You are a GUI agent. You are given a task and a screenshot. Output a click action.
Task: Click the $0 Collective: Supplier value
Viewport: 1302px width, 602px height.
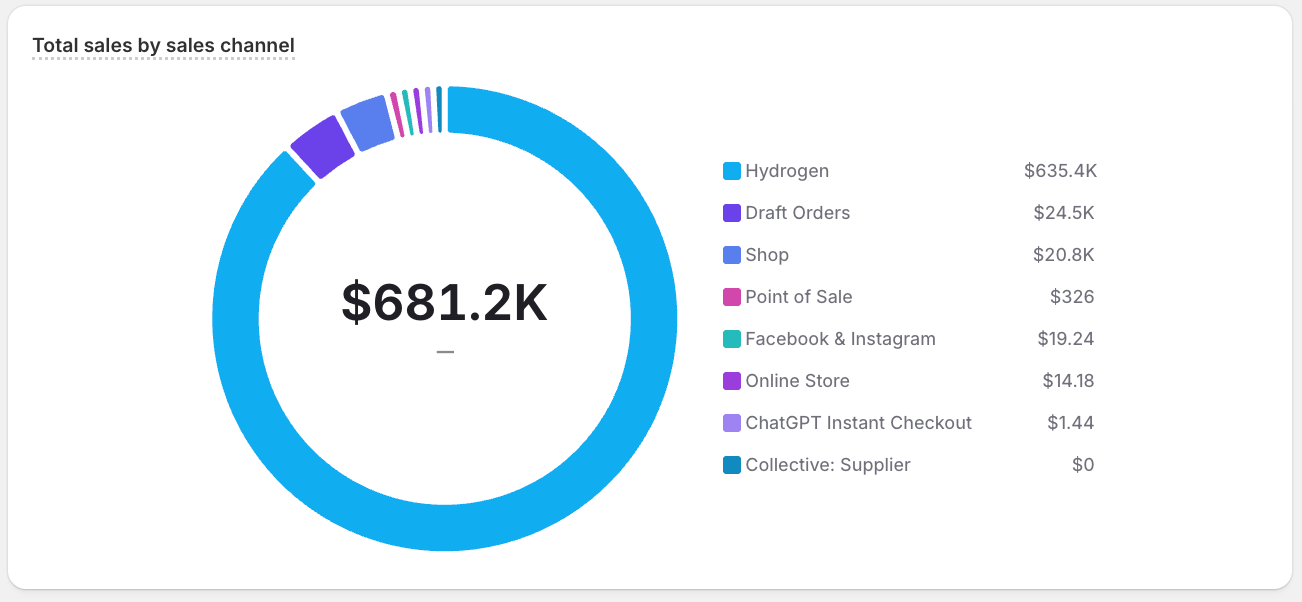[x=1083, y=465]
